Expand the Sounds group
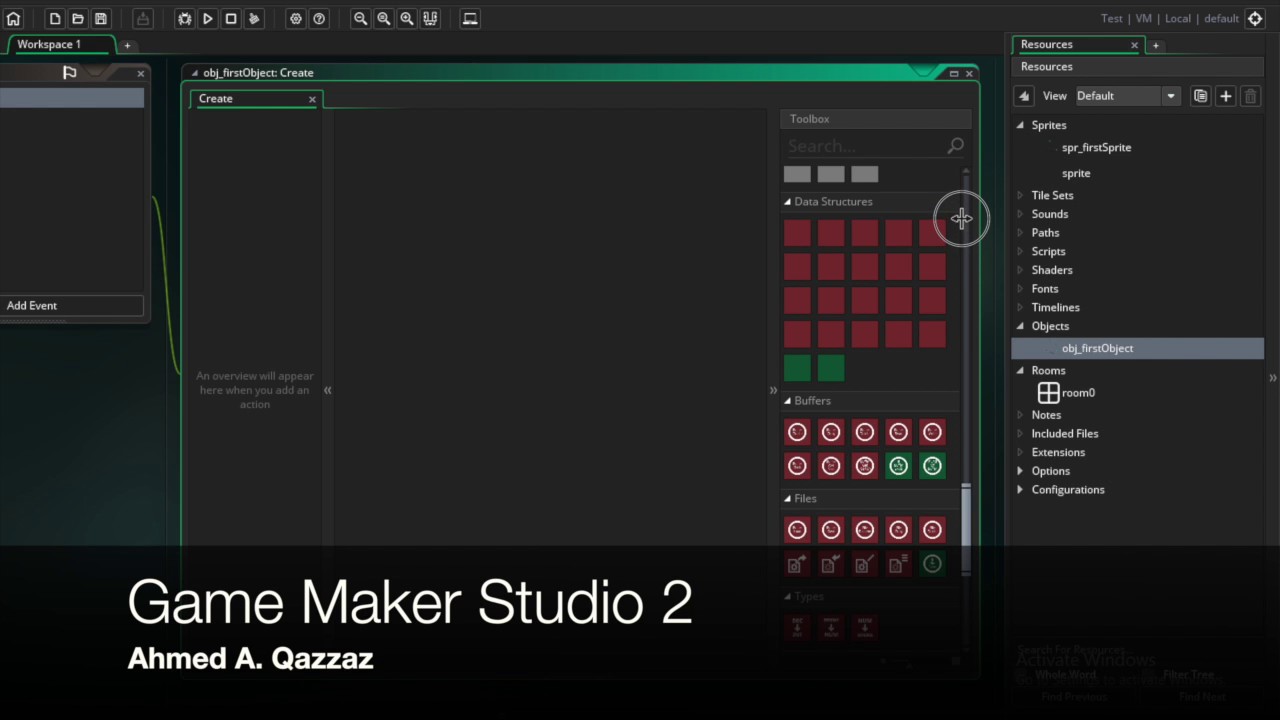1280x720 pixels. coord(1020,214)
